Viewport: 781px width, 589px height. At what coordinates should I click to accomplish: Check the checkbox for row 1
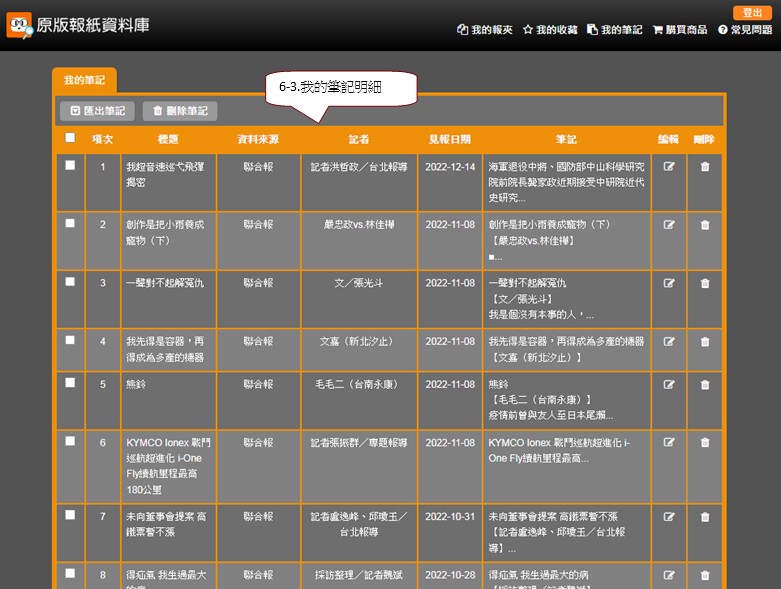pos(70,166)
